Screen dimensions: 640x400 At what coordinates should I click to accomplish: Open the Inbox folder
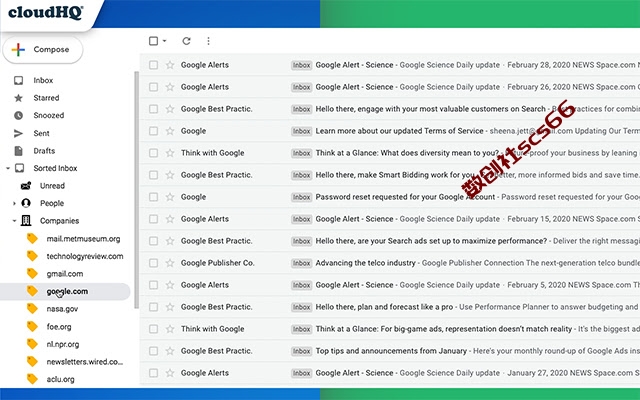pos(43,80)
